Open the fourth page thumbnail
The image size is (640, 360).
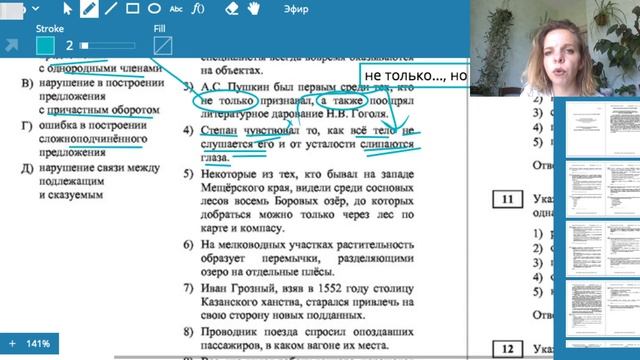point(602,308)
